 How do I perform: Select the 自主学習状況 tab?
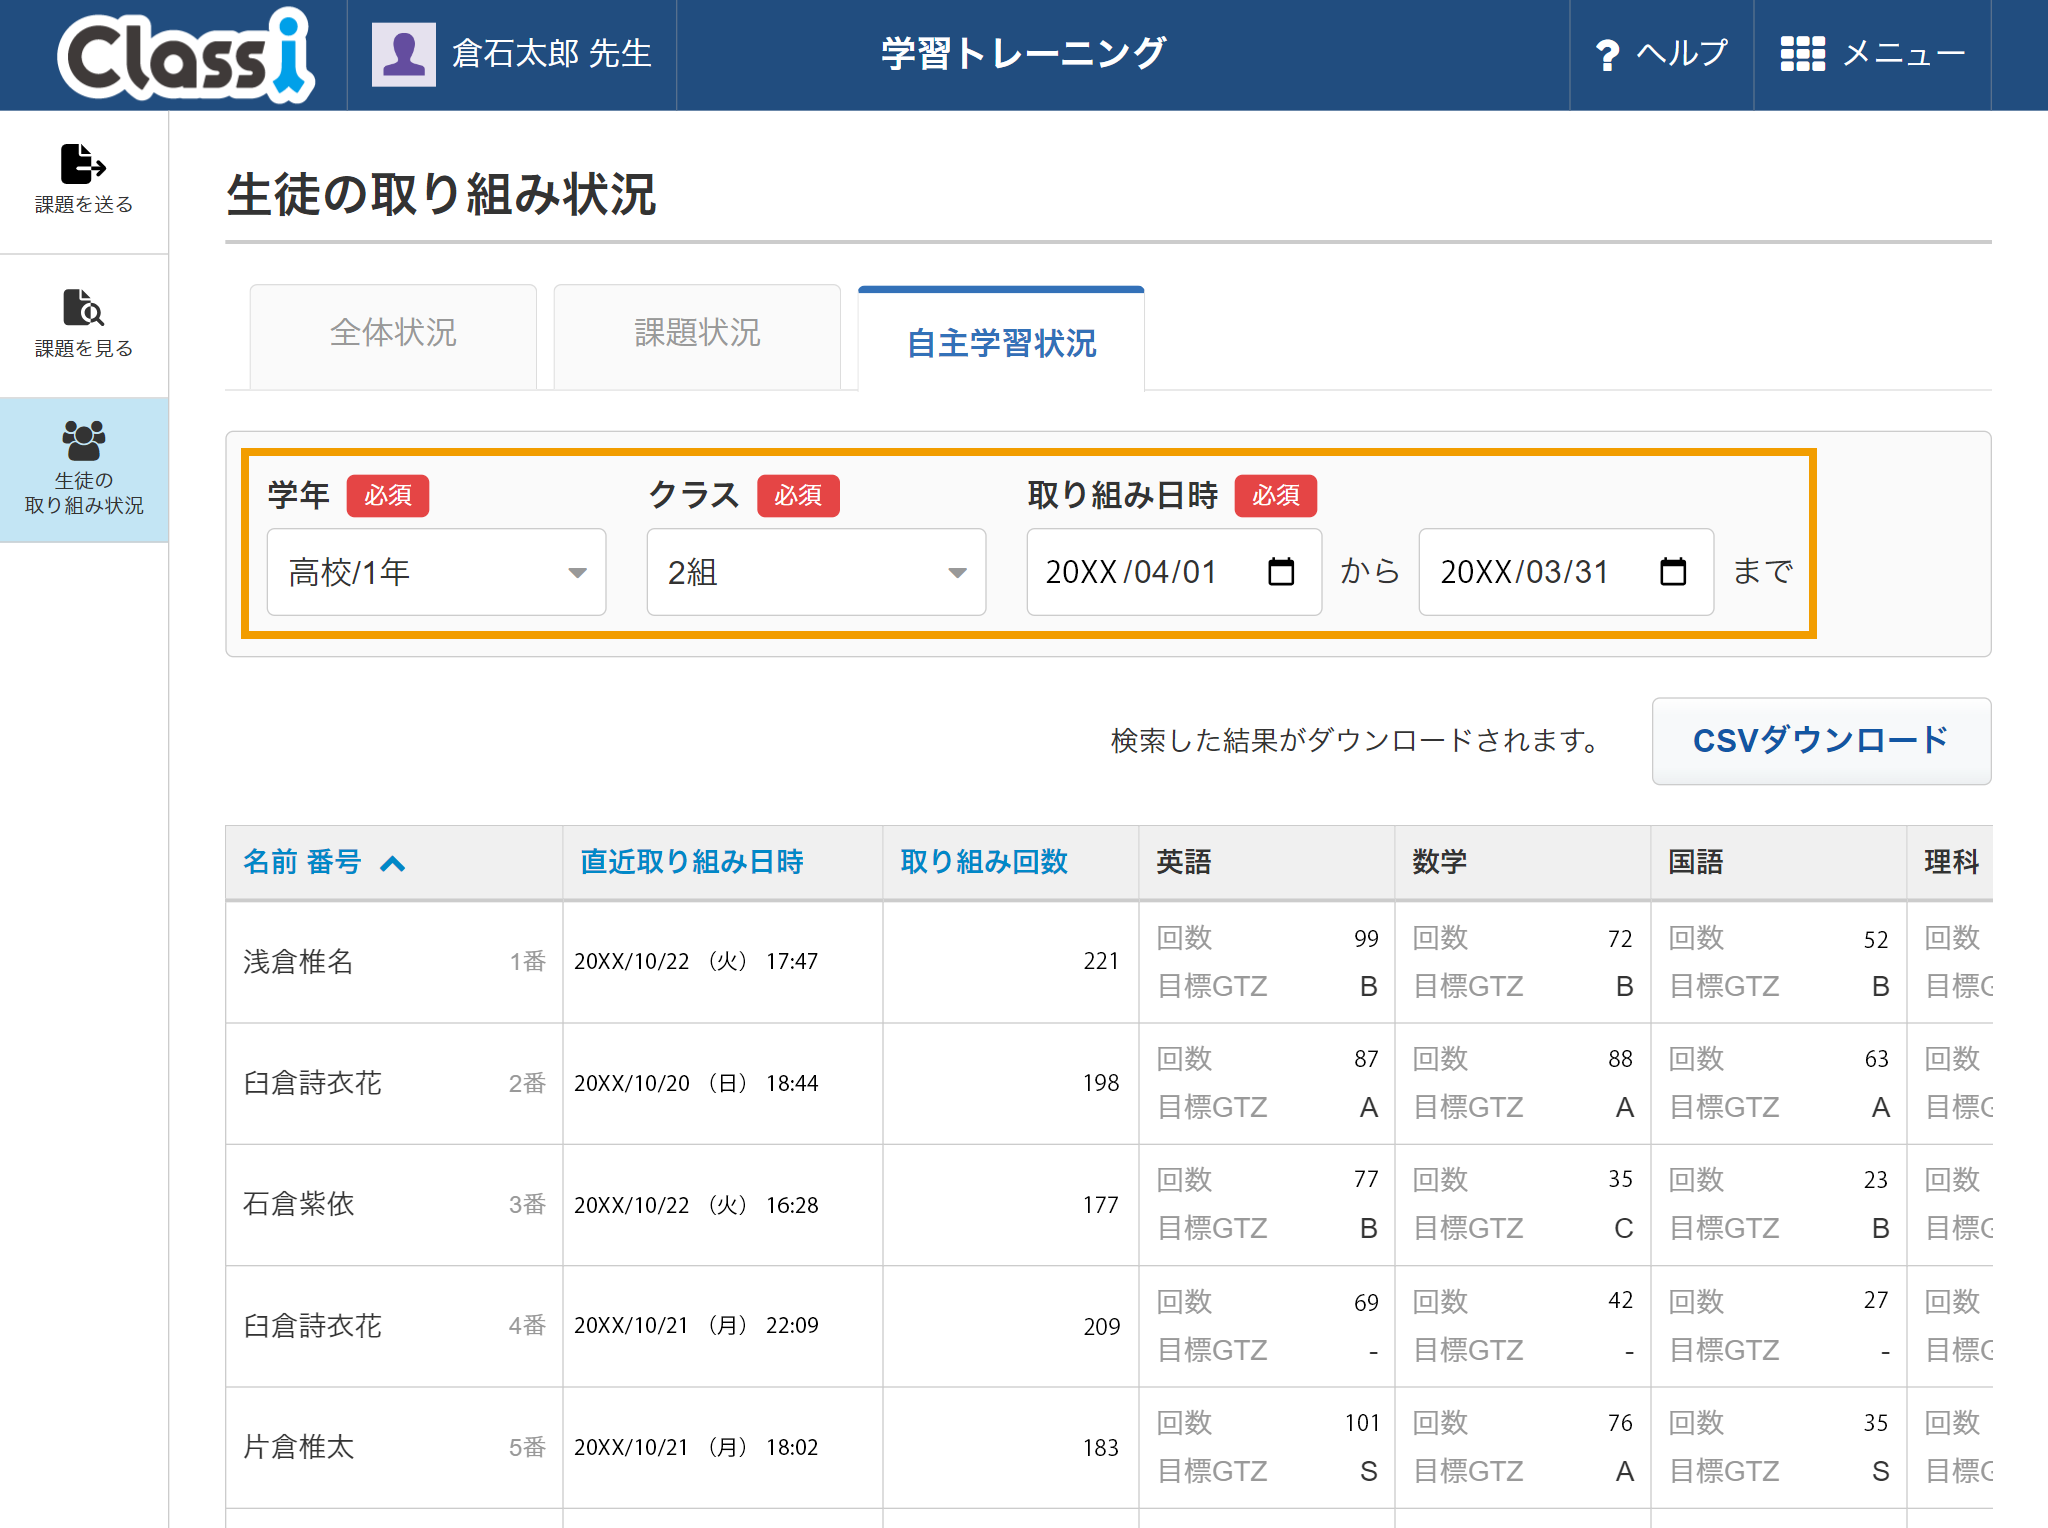pos(1001,340)
